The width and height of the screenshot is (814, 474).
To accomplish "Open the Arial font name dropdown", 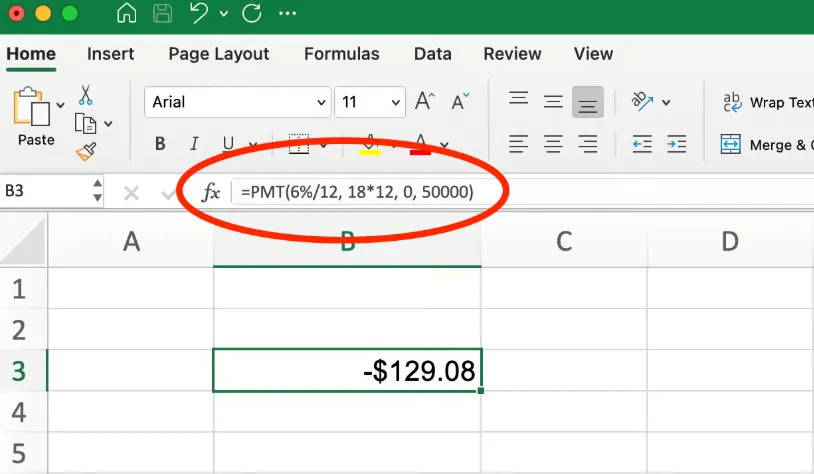I will tap(321, 102).
